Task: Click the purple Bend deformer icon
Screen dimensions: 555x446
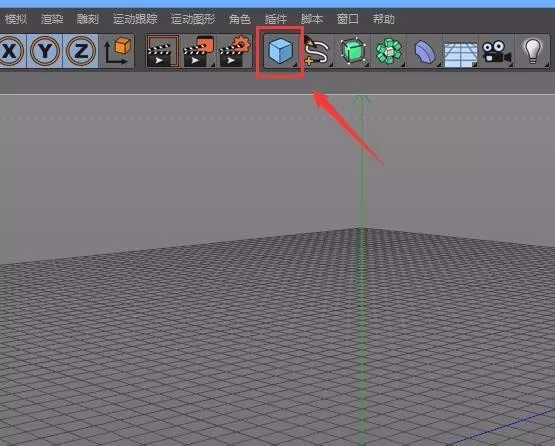Action: (x=425, y=51)
